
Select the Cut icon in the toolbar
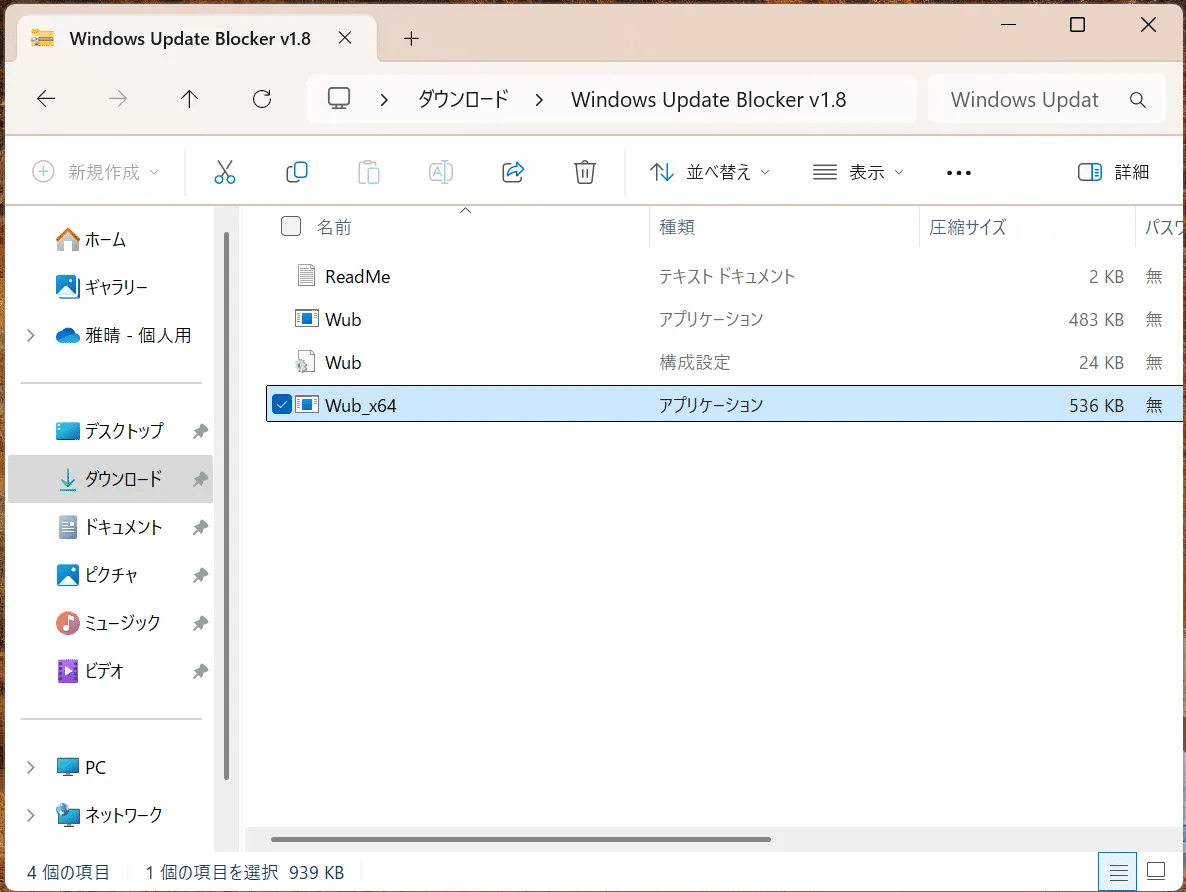(x=224, y=171)
